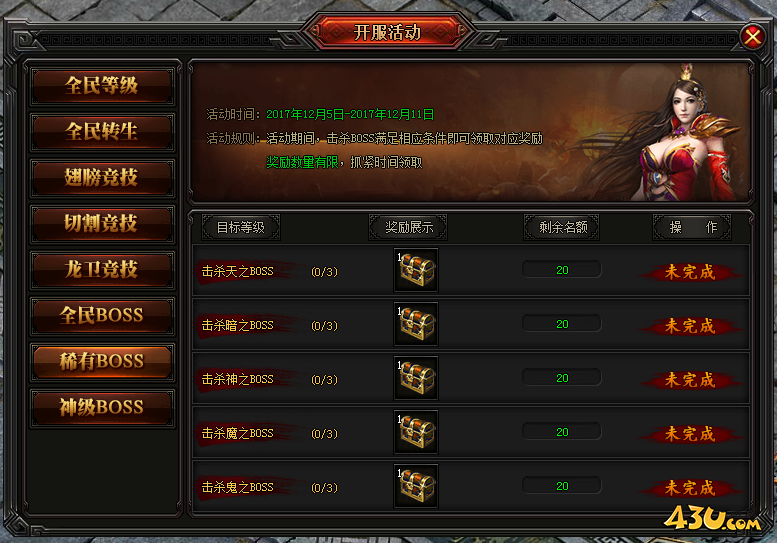Open the 全民等级 tab
777x543 pixels.
[x=102, y=86]
